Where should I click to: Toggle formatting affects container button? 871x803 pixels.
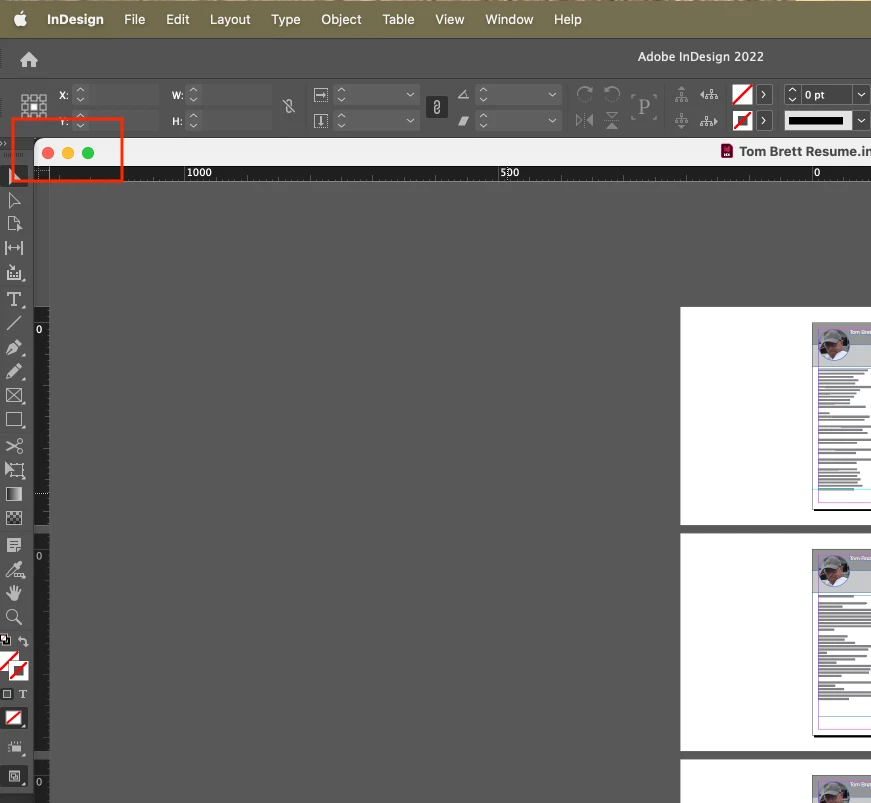7,694
